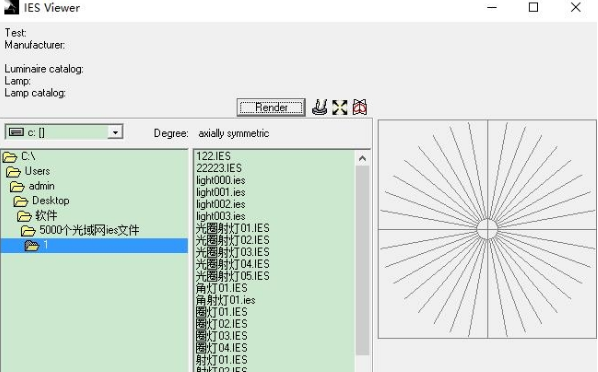Select 角射灯01.ies file
Image resolution: width=598 pixels, height=372 pixels.
(x=225, y=300)
